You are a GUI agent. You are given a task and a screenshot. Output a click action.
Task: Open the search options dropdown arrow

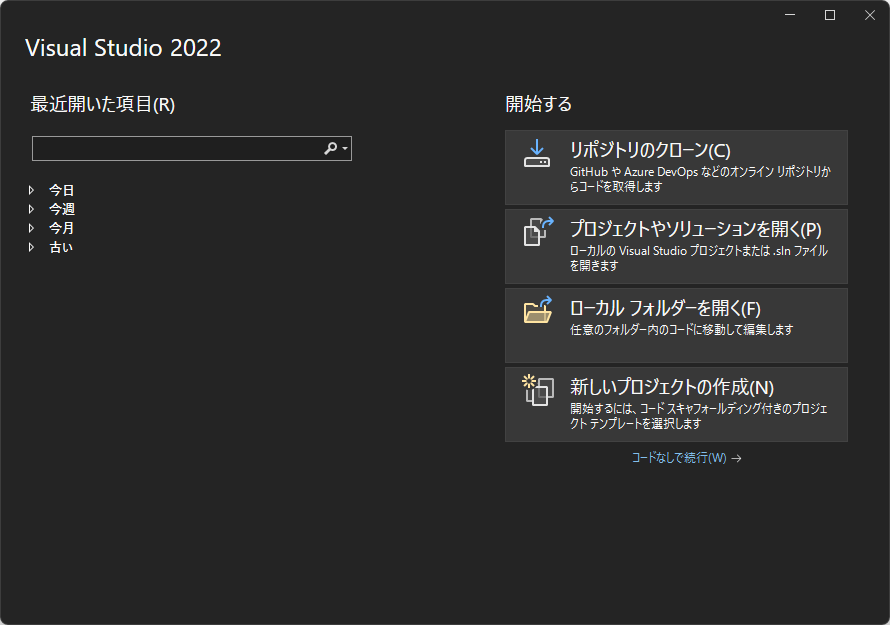(x=345, y=149)
